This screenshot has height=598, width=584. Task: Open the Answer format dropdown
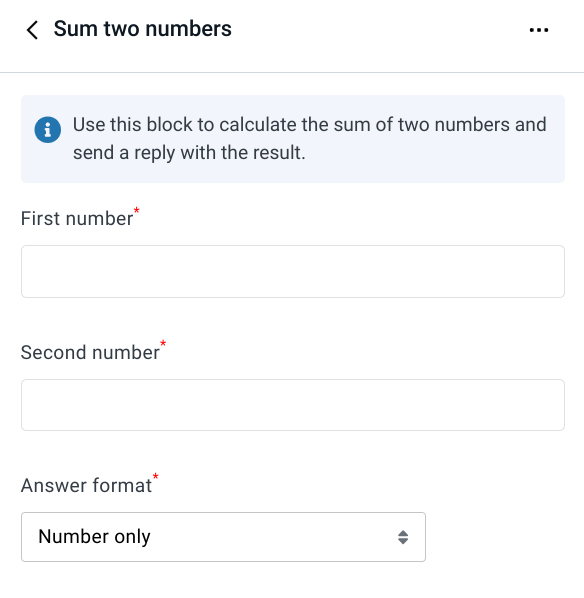pyautogui.click(x=223, y=537)
